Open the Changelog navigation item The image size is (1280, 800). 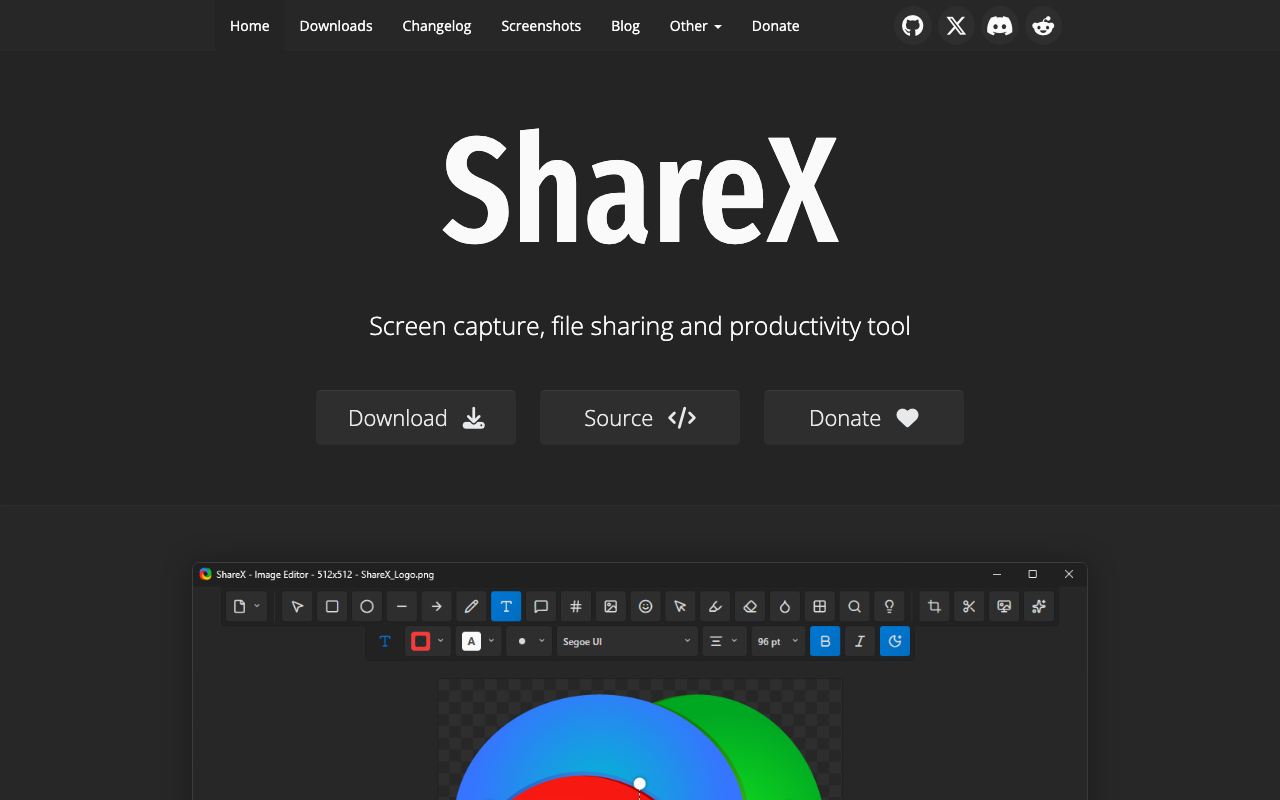[x=437, y=26]
